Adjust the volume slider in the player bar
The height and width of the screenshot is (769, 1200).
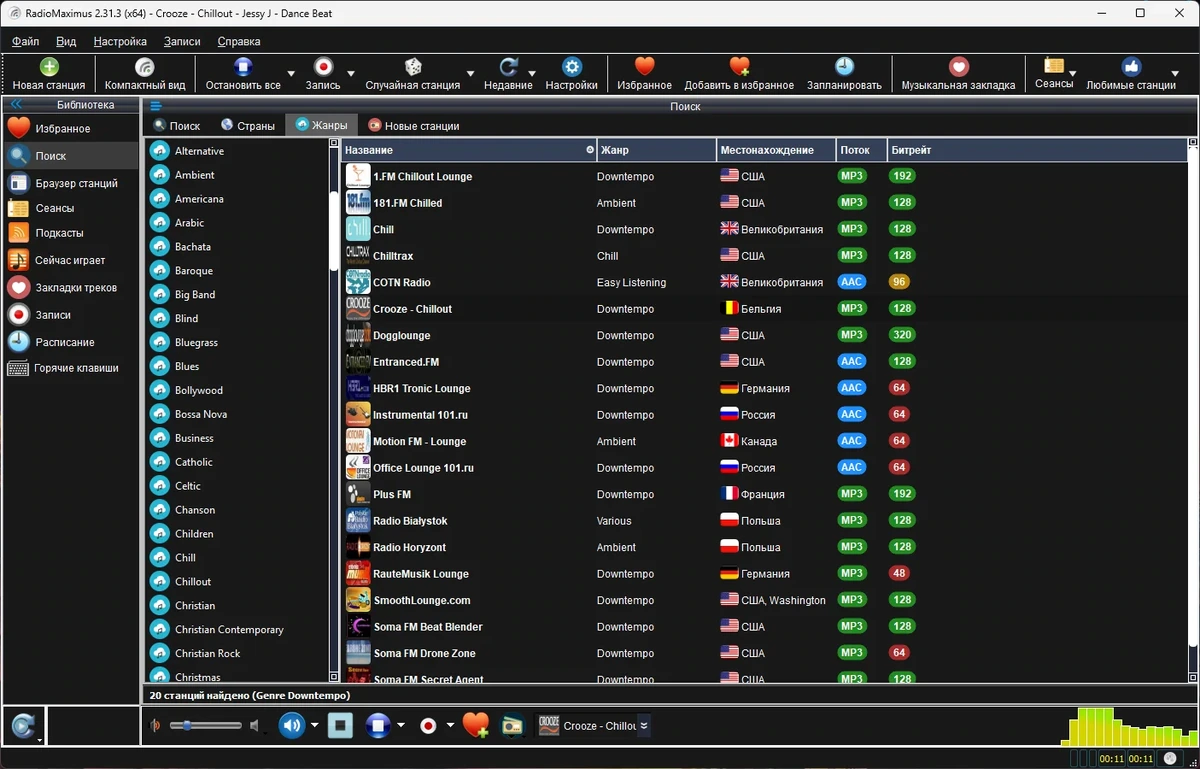click(205, 725)
